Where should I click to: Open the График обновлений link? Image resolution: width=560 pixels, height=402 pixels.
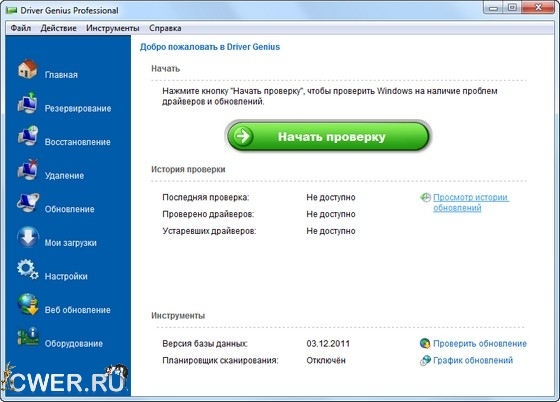click(473, 360)
